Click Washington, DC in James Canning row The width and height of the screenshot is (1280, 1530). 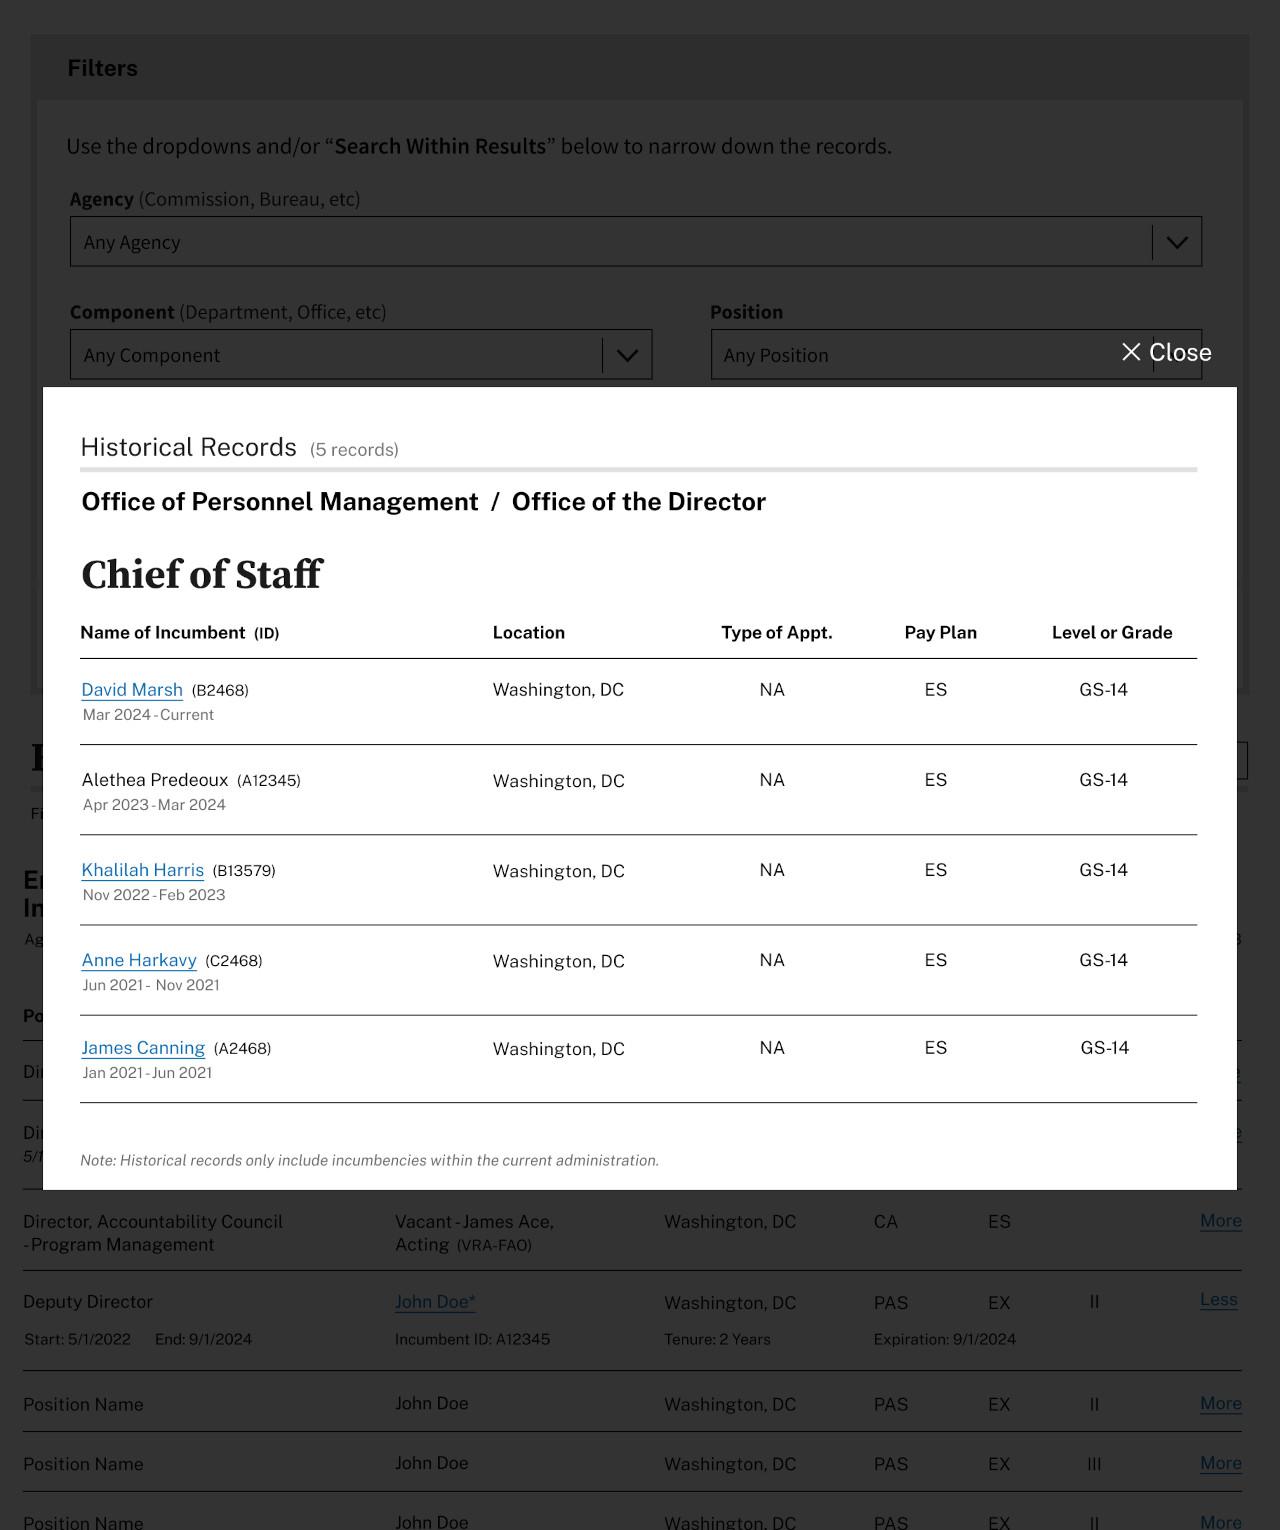[559, 1049]
